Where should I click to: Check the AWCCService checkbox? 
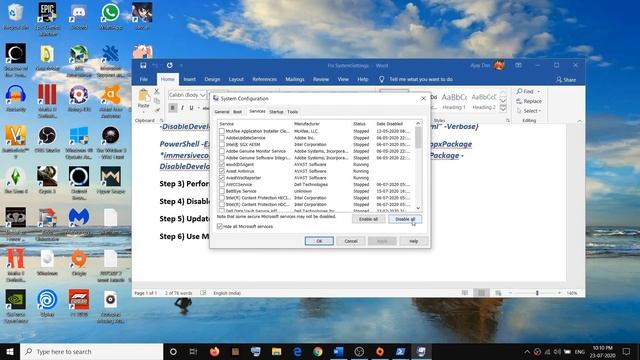[x=222, y=184]
